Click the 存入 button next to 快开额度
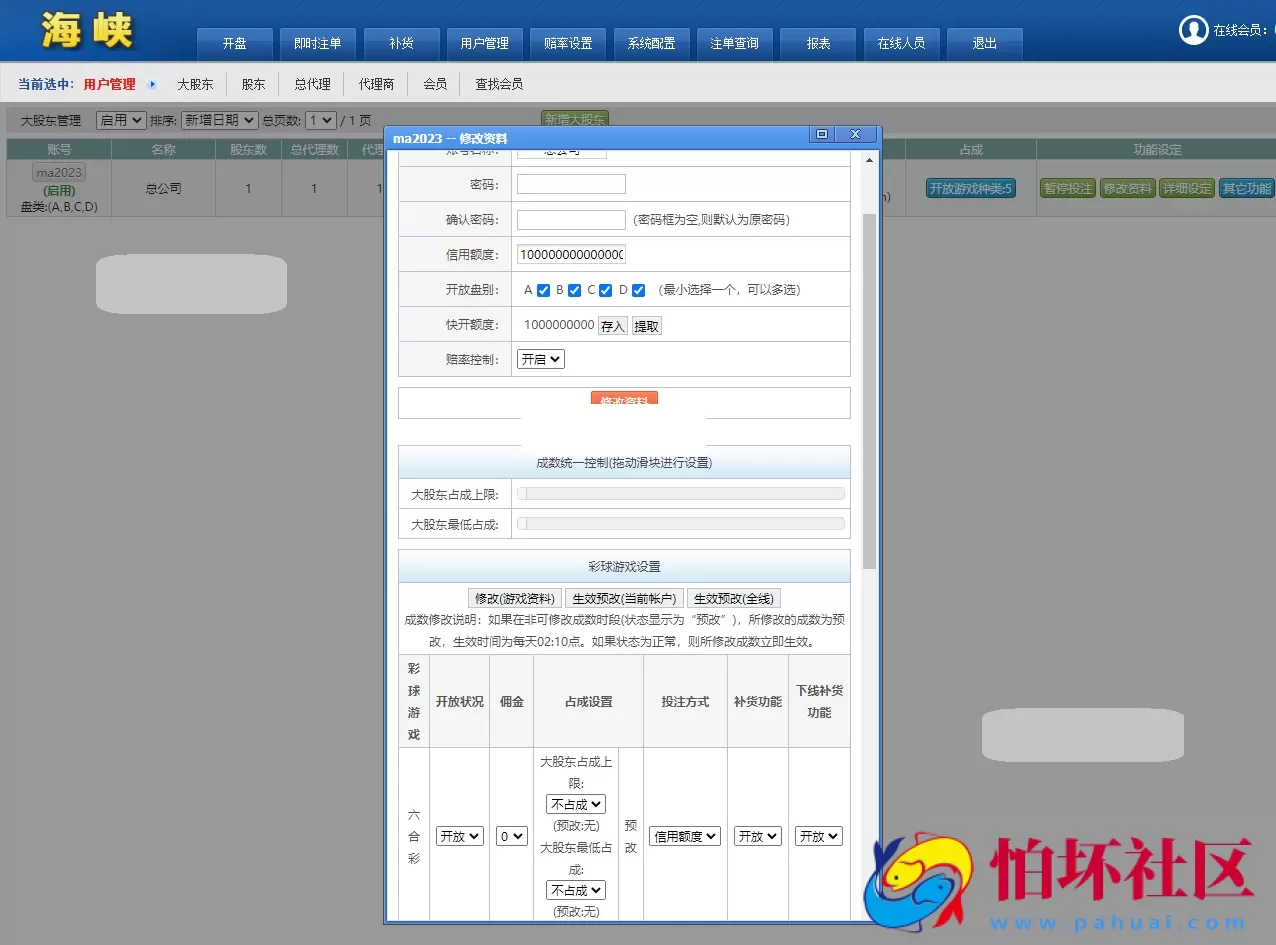 pyautogui.click(x=612, y=325)
